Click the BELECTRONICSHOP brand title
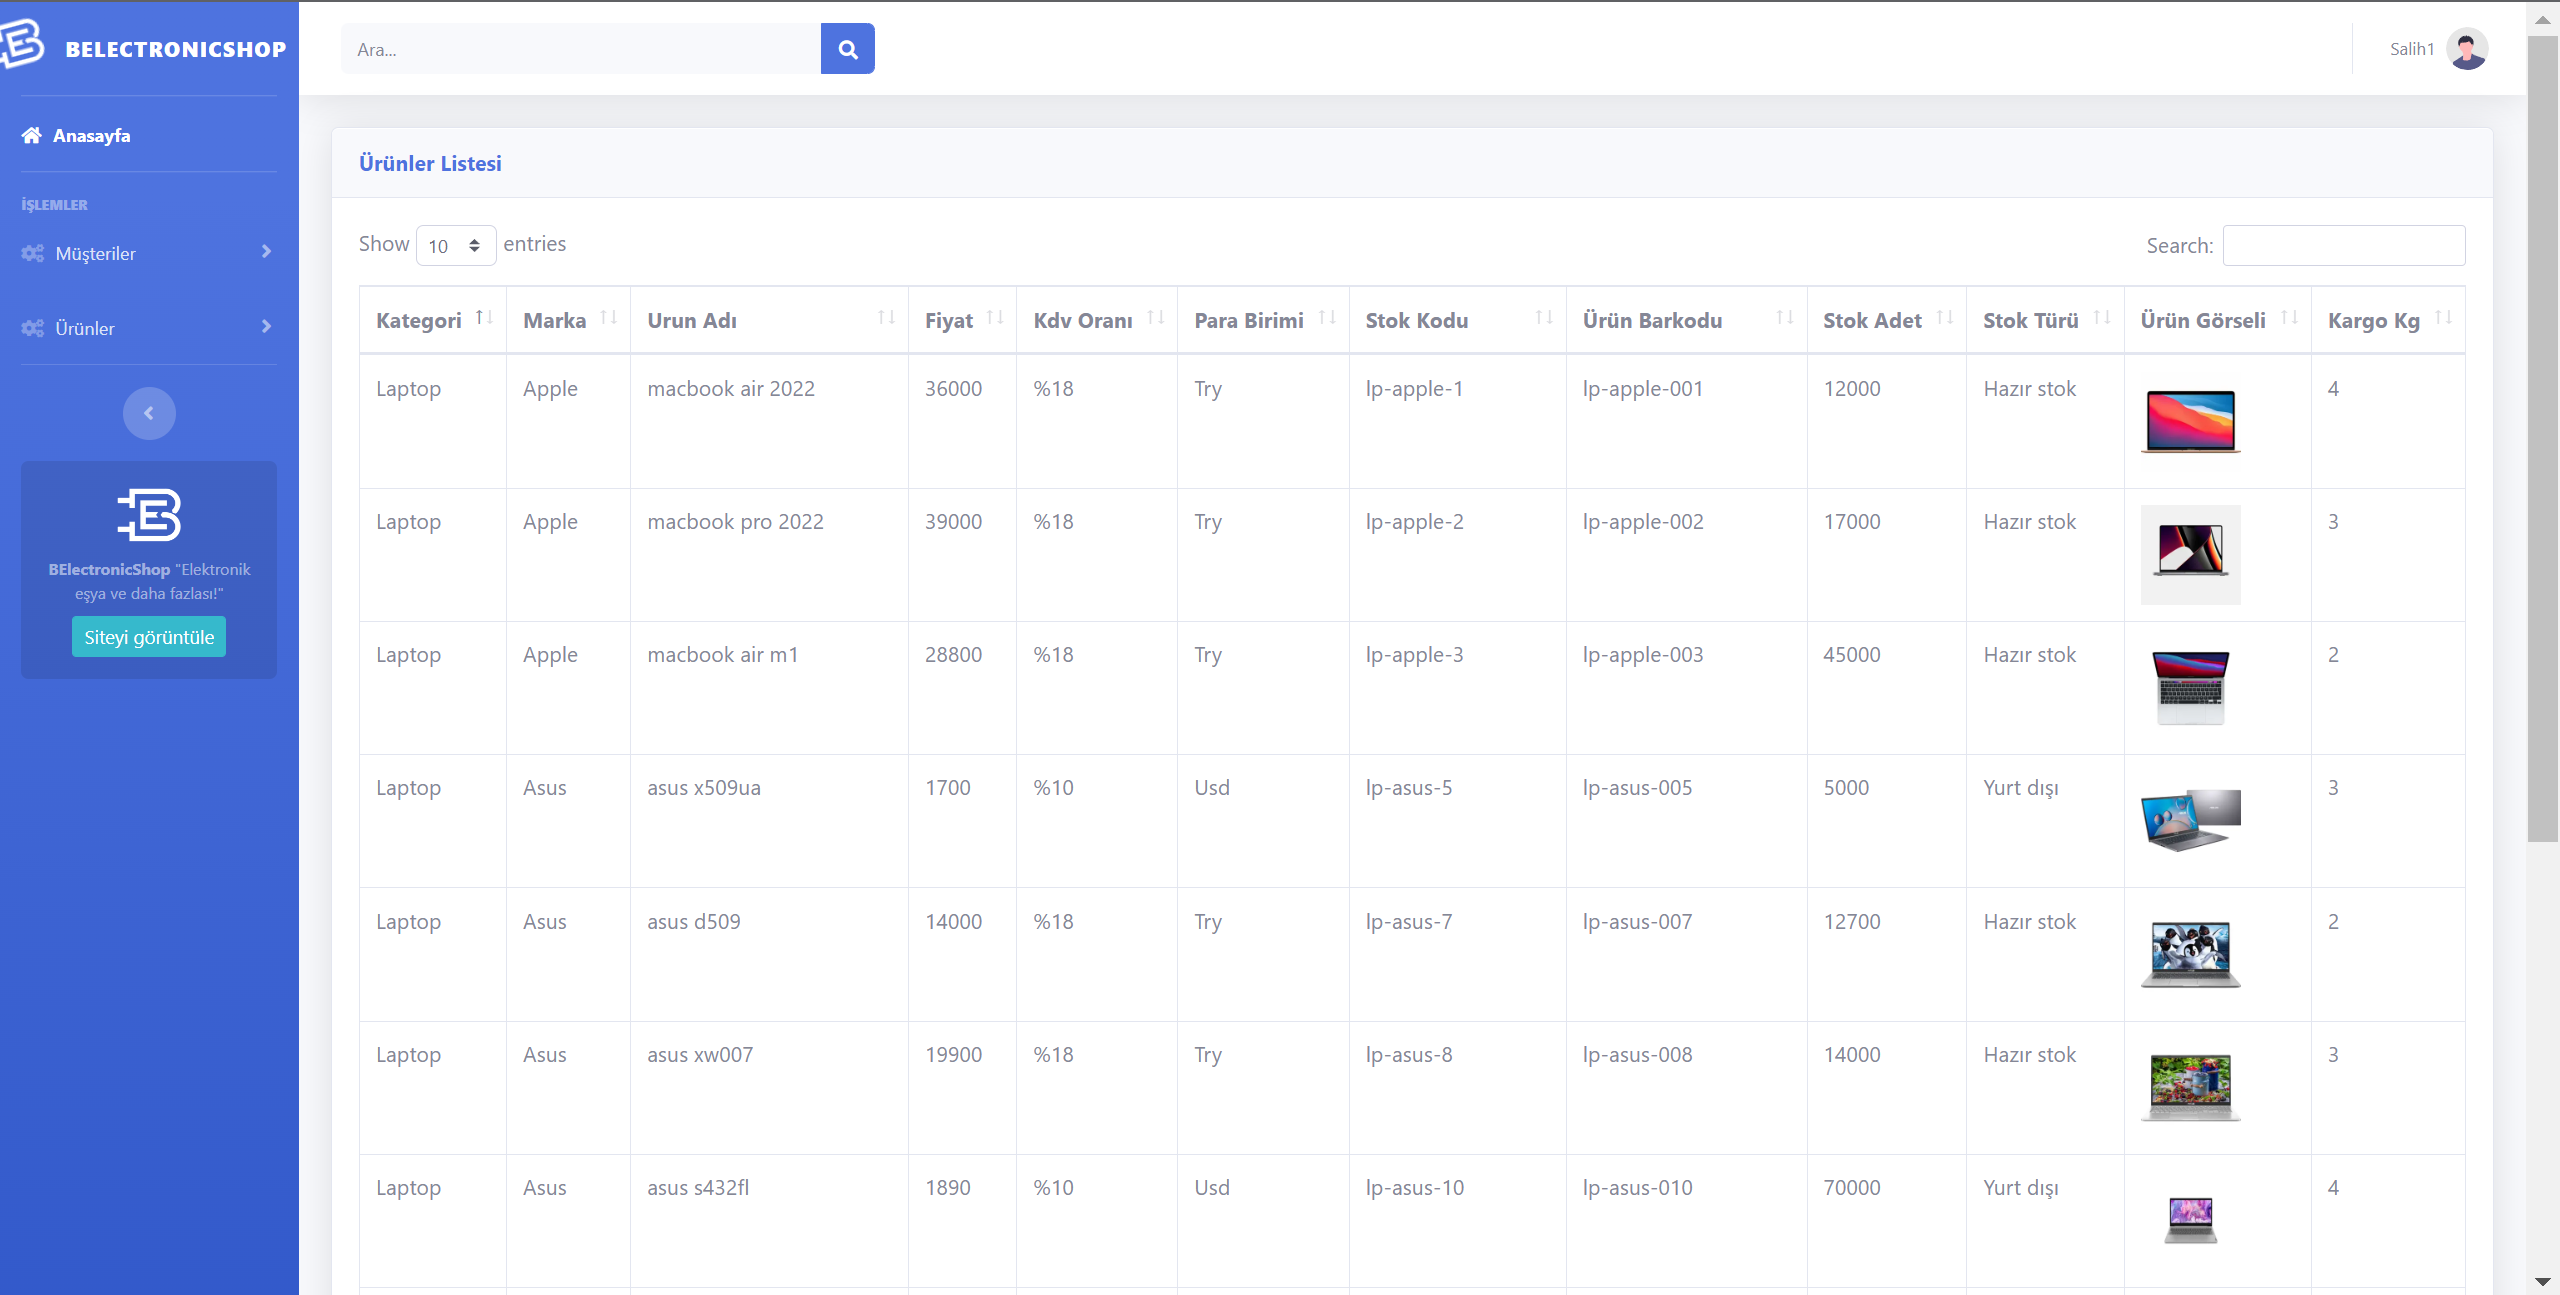 [x=176, y=49]
